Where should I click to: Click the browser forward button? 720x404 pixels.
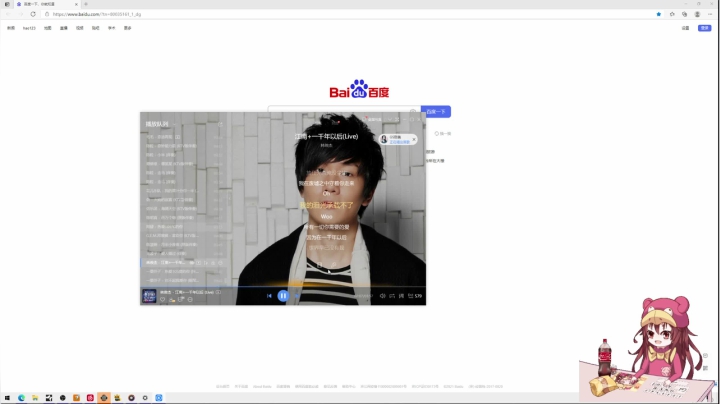point(21,14)
